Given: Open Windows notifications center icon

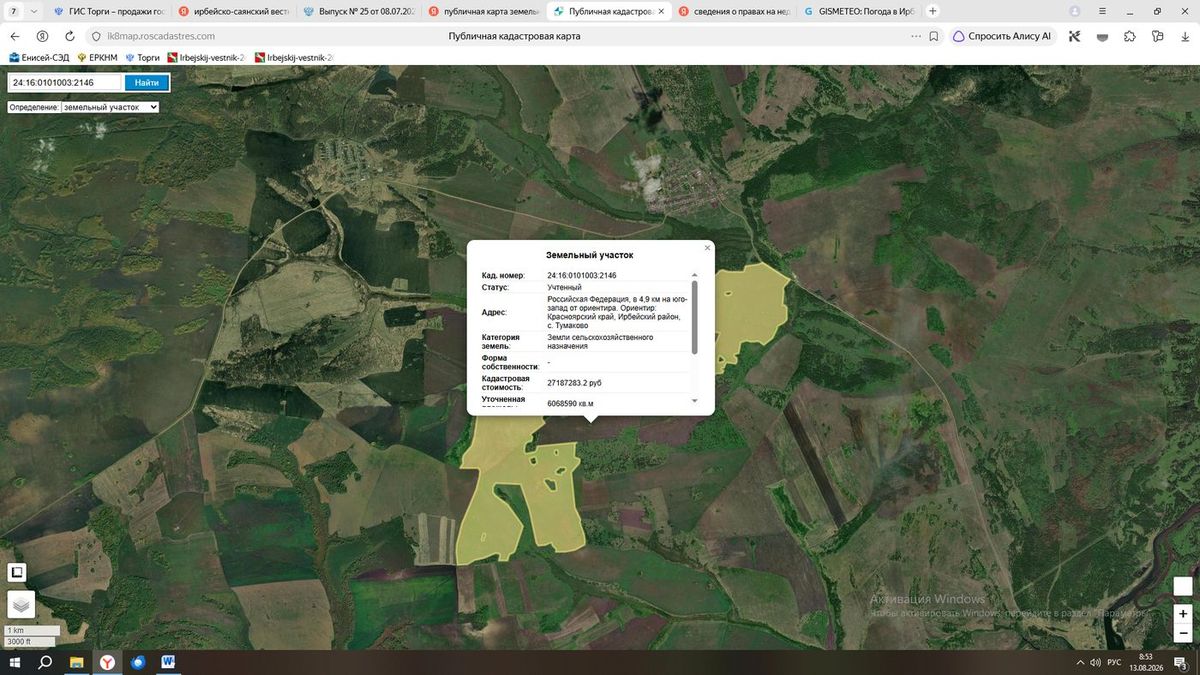Looking at the screenshot, I should pyautogui.click(x=1182, y=663).
